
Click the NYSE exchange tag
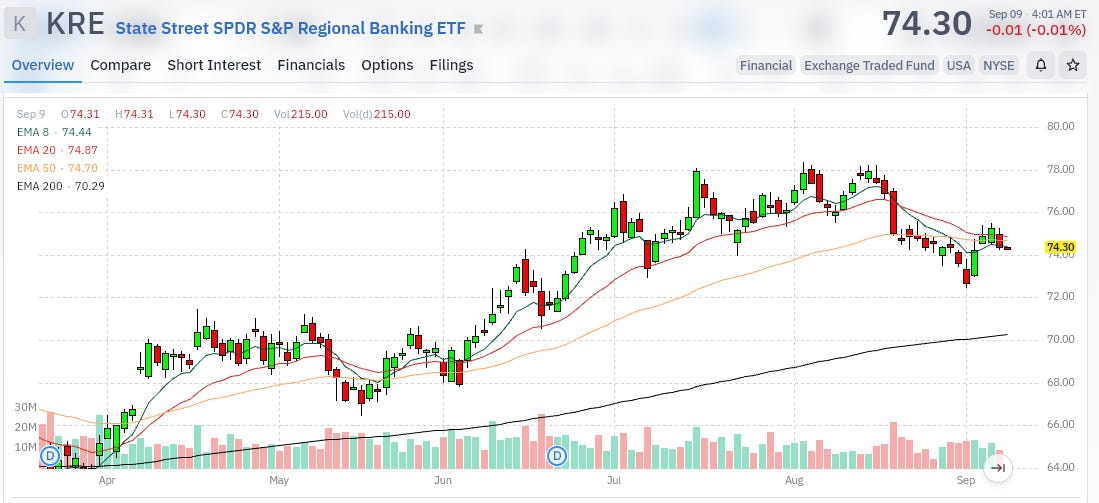998,65
